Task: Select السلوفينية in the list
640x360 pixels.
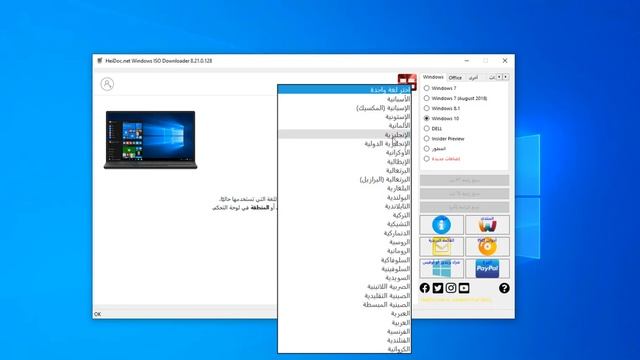Action: tap(344, 269)
